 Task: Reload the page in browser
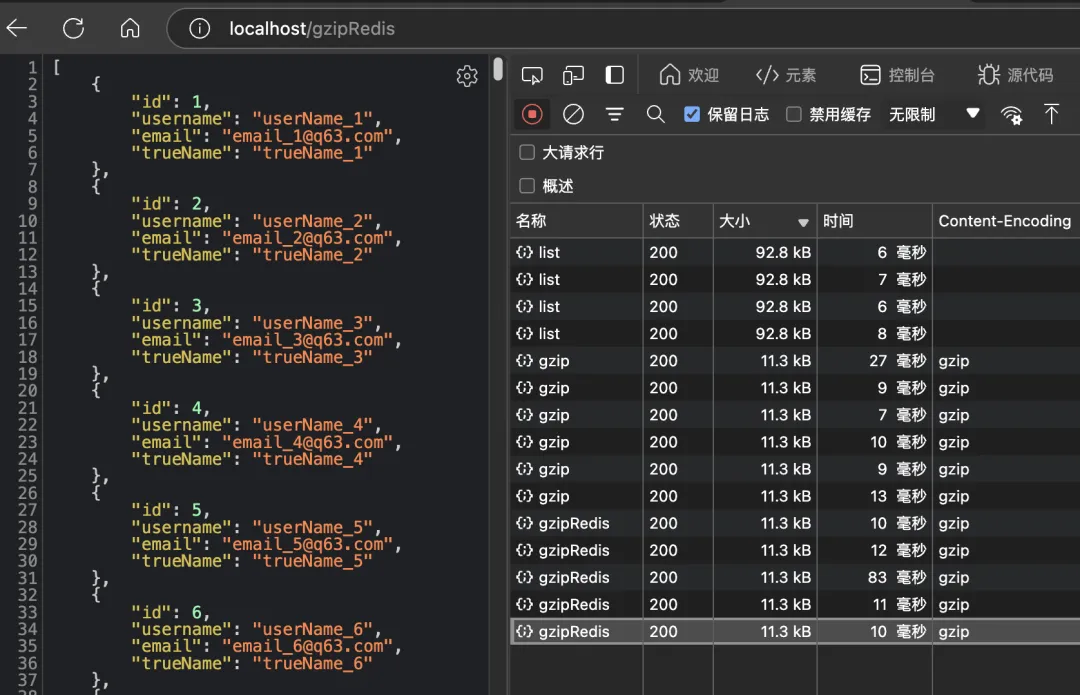pos(73,28)
